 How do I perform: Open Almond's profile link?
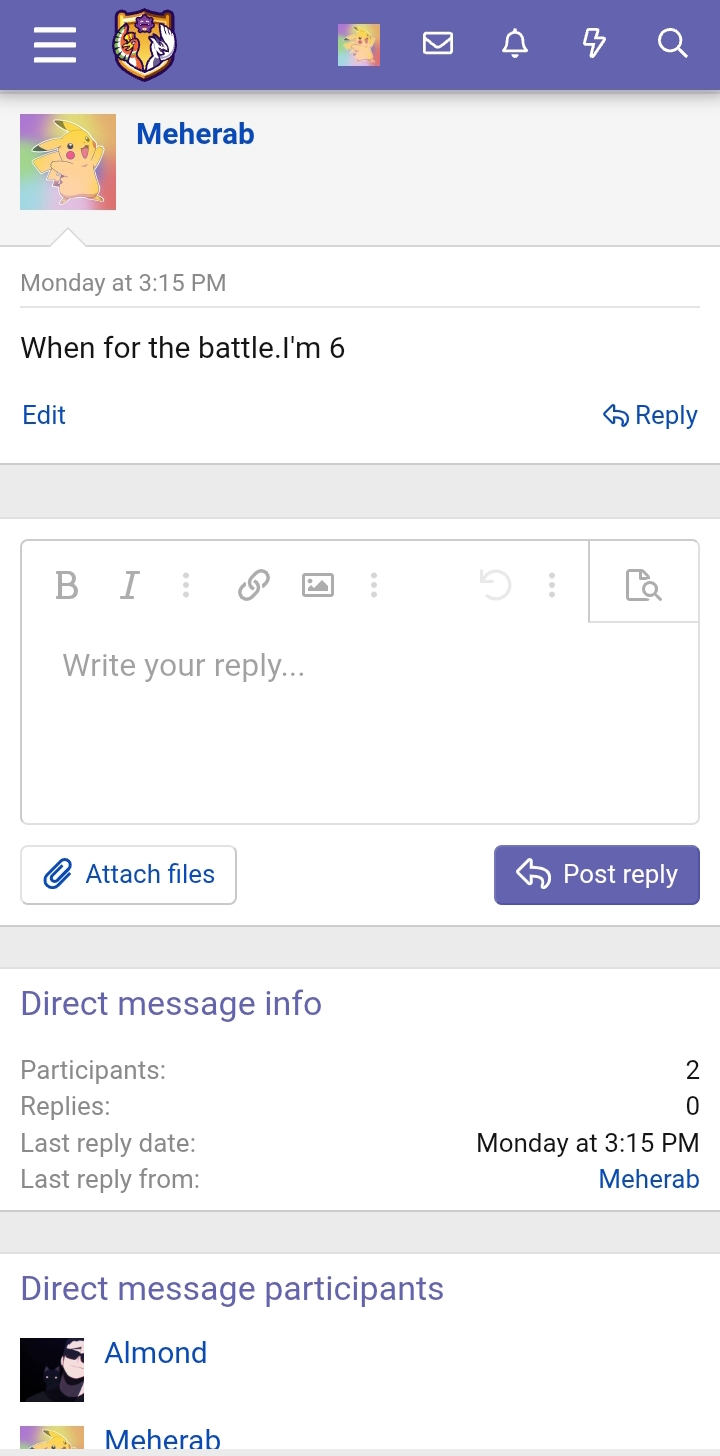[155, 1352]
